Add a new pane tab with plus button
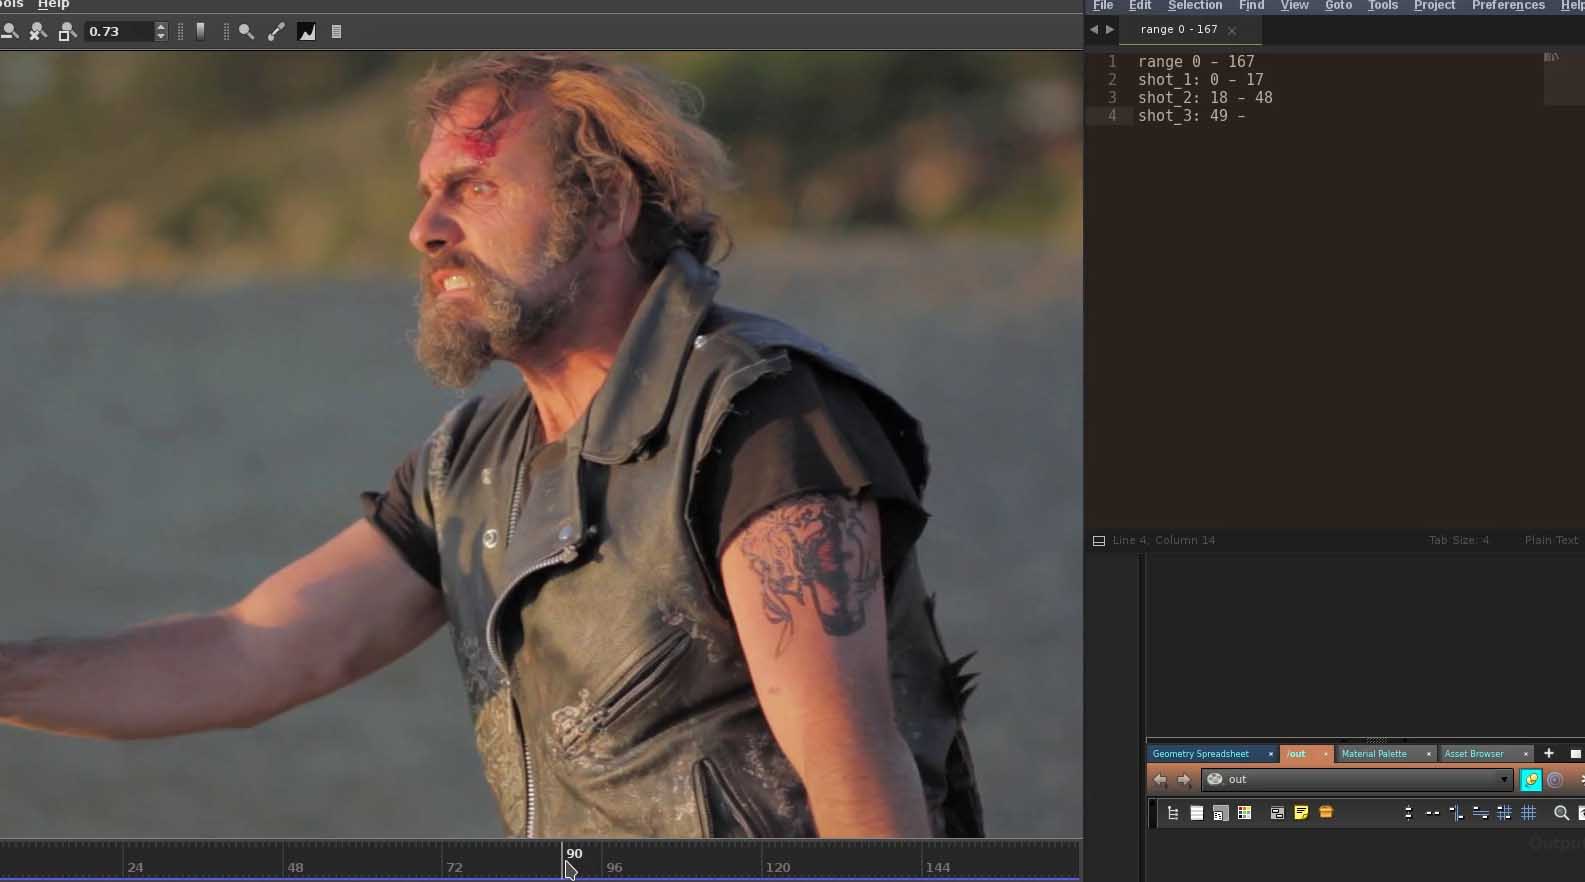1585x882 pixels. 1549,753
